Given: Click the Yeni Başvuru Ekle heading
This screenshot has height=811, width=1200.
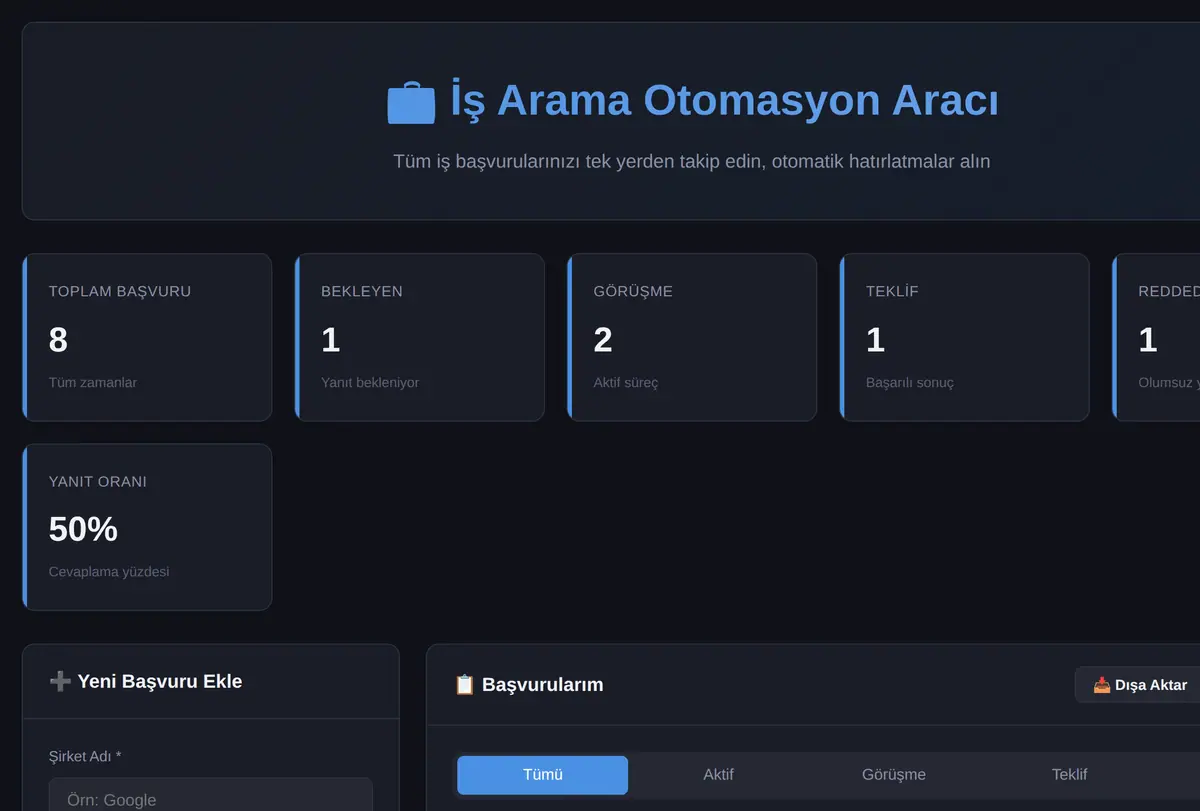Looking at the screenshot, I should (x=160, y=682).
